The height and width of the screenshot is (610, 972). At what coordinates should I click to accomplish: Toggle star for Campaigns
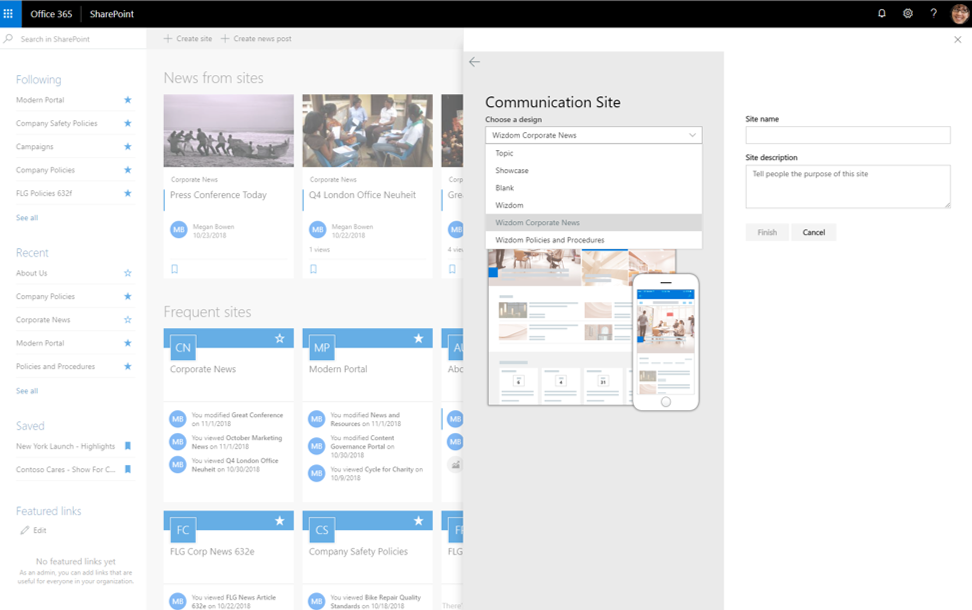click(128, 147)
